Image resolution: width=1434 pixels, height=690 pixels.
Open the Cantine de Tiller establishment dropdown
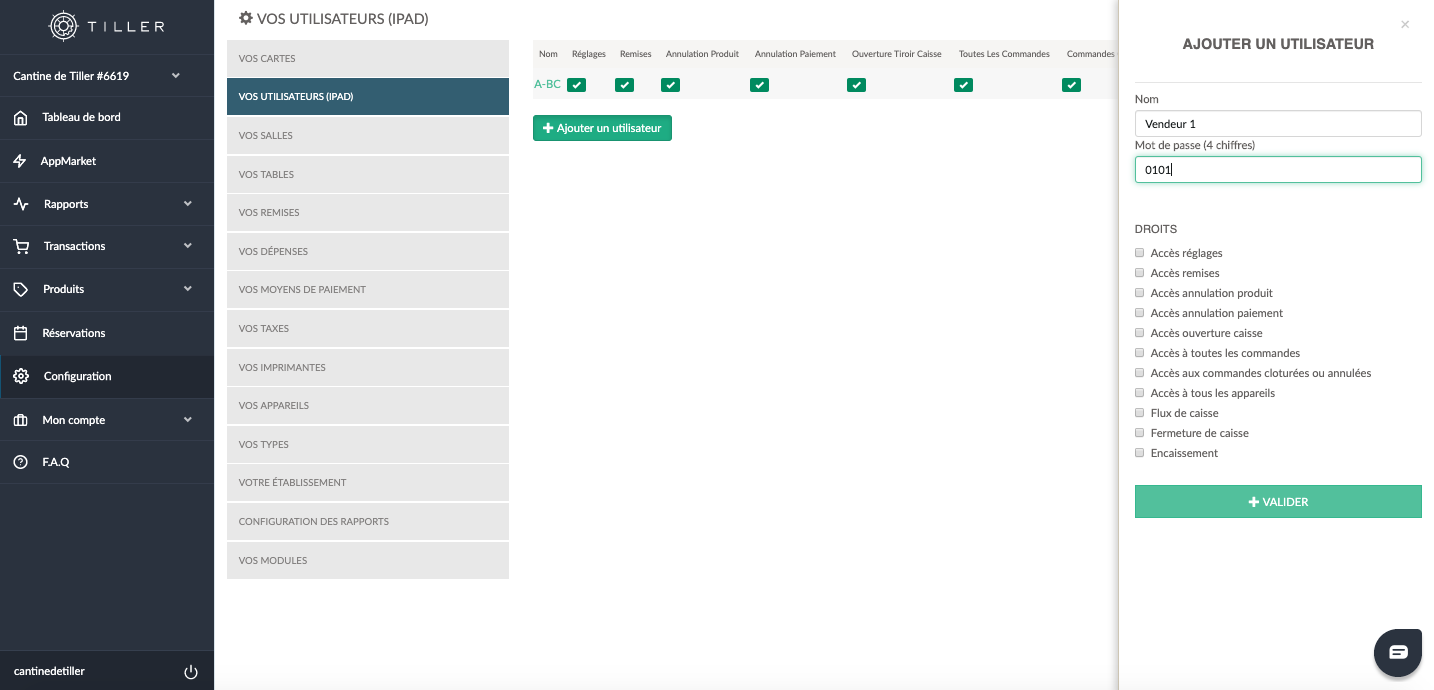click(x=176, y=76)
